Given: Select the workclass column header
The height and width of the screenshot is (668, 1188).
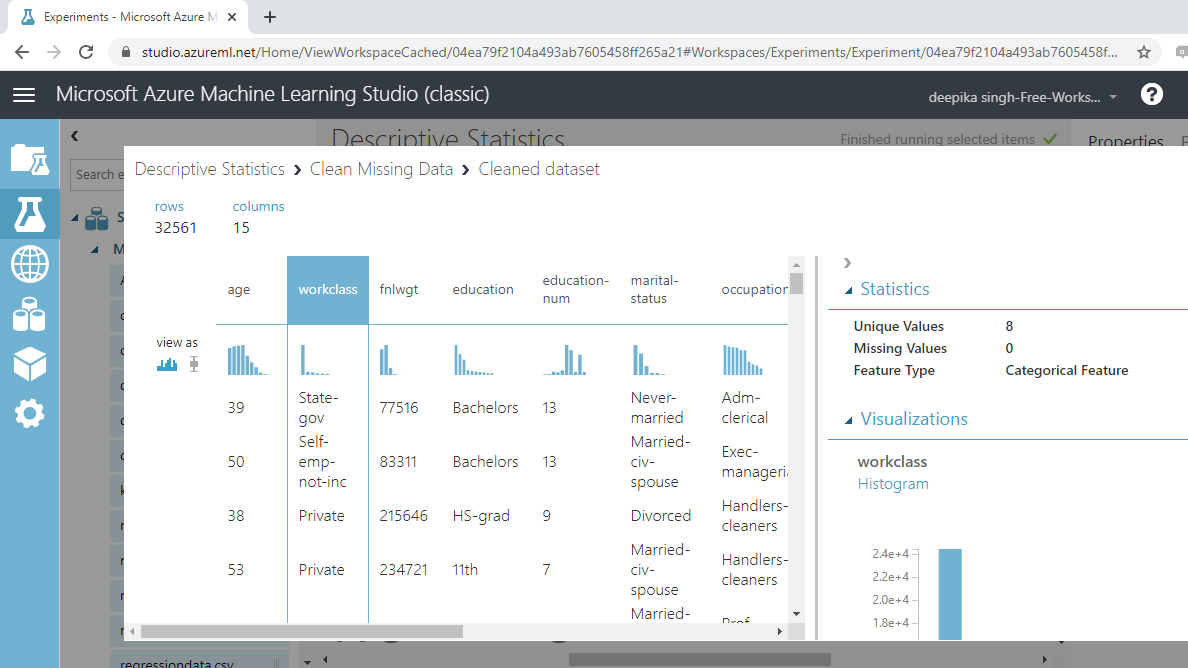Looking at the screenshot, I should click(328, 289).
